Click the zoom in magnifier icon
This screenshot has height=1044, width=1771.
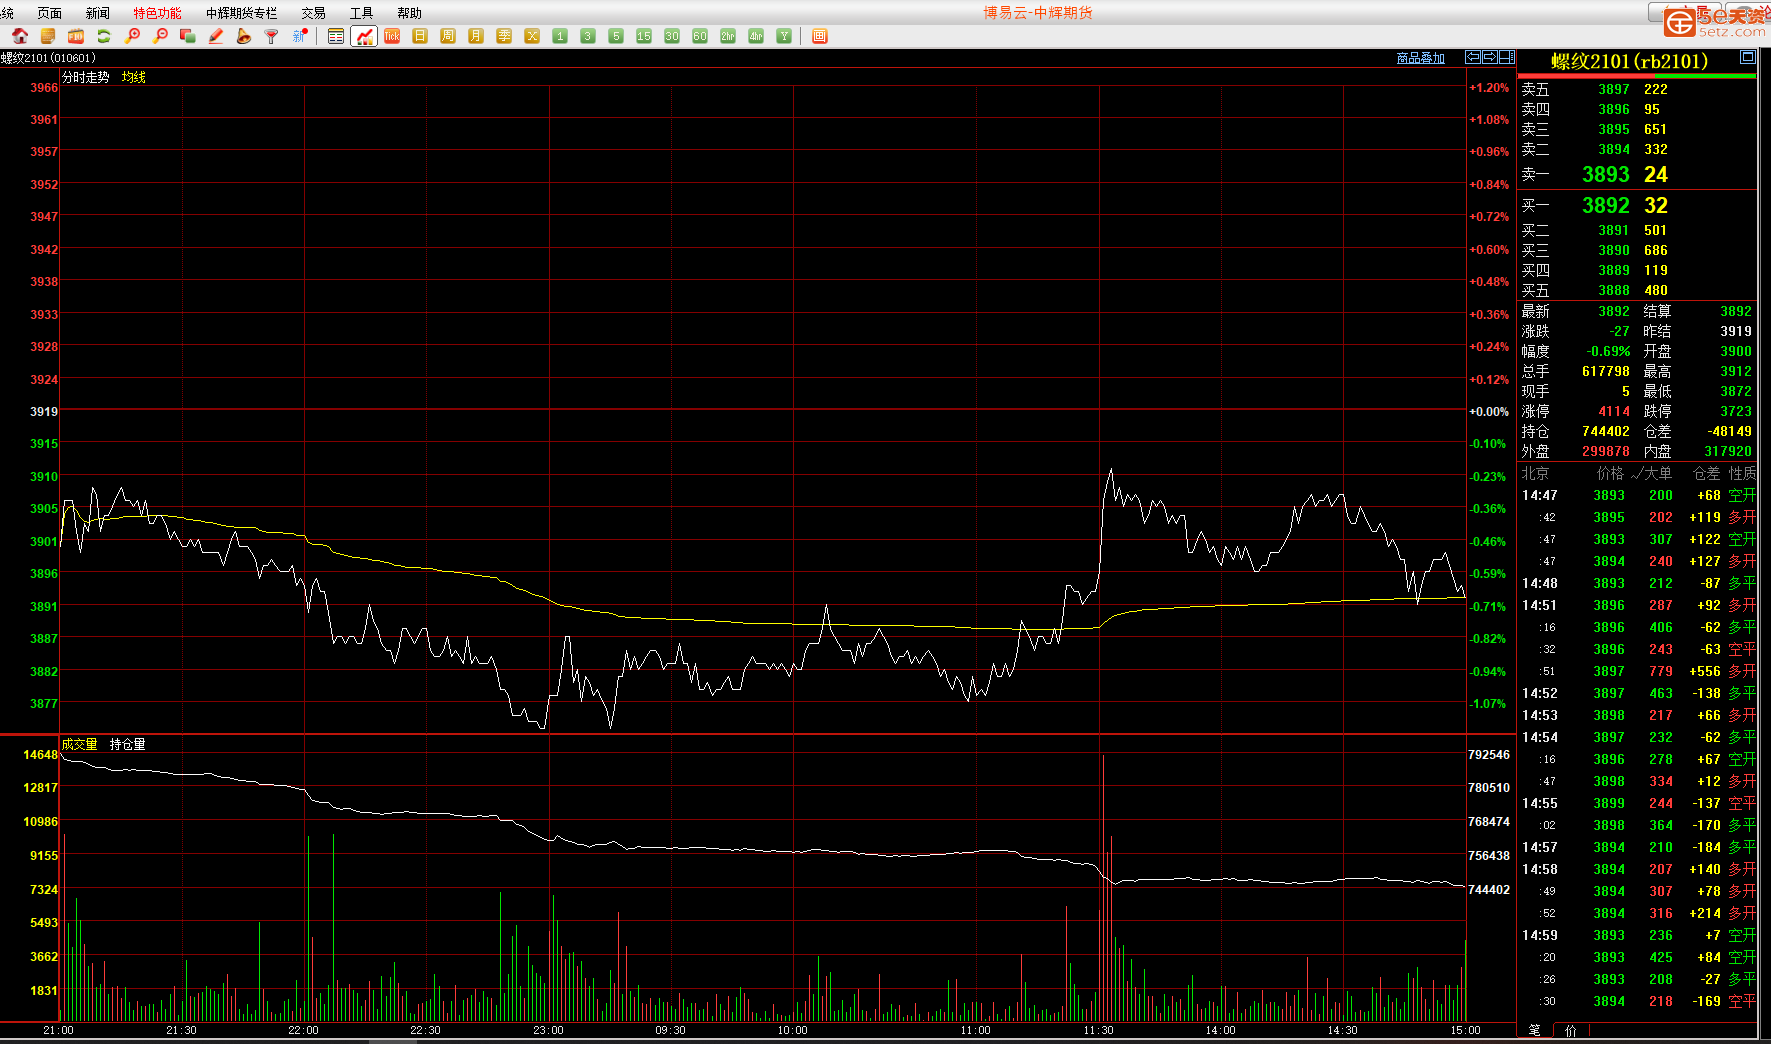point(132,36)
